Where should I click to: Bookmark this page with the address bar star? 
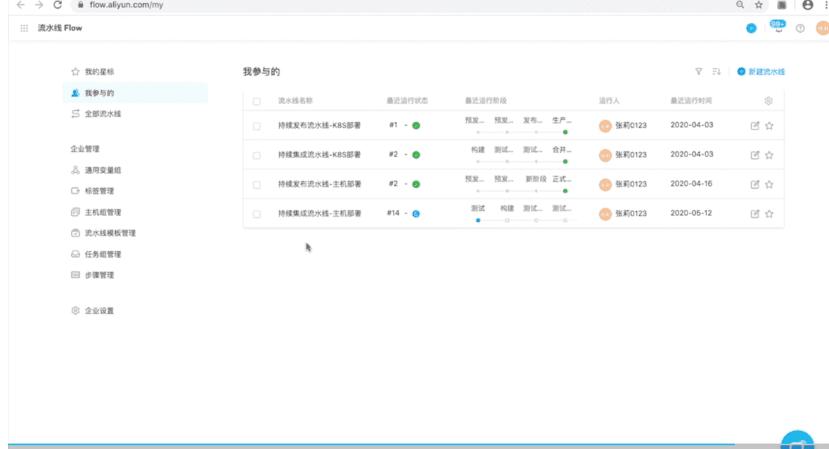[759, 5]
